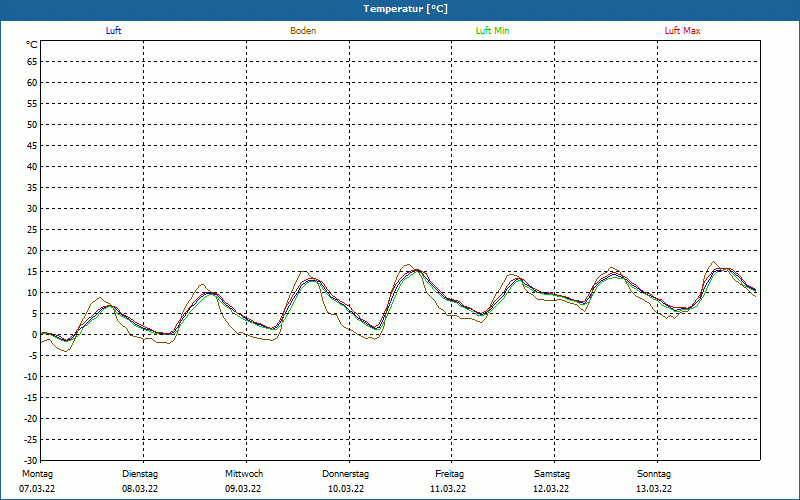Click the 'Sonntag' day label
This screenshot has height=500, width=800.
pos(654,474)
